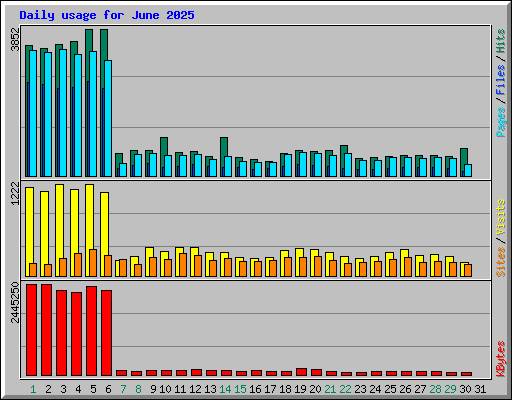The height and width of the screenshot is (400, 512).
Task: Click day label 20 on the x-axis
Action: [x=315, y=389]
